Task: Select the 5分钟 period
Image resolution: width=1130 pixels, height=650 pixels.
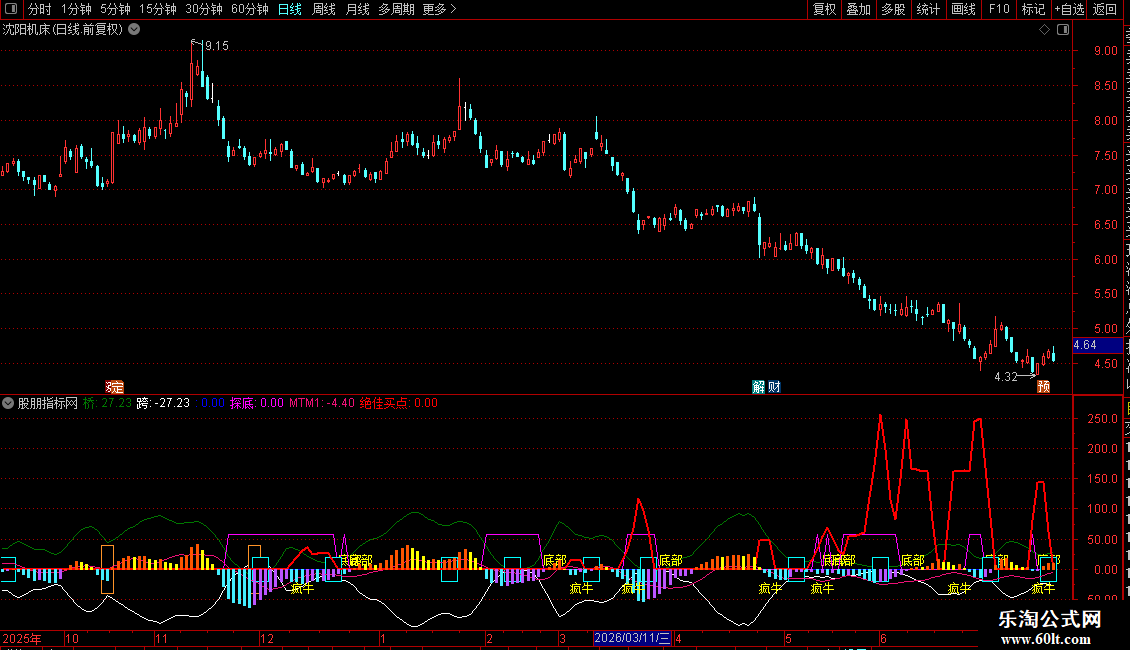Action: (115, 9)
